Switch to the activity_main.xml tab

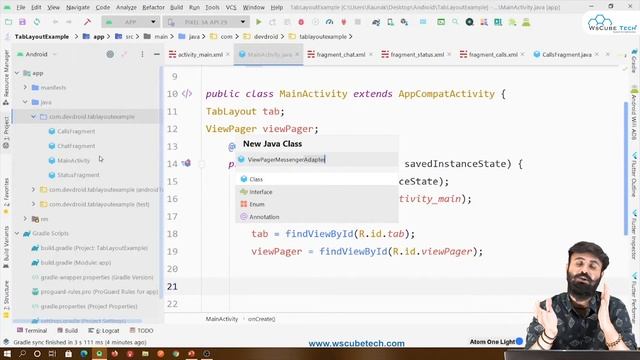[200, 54]
